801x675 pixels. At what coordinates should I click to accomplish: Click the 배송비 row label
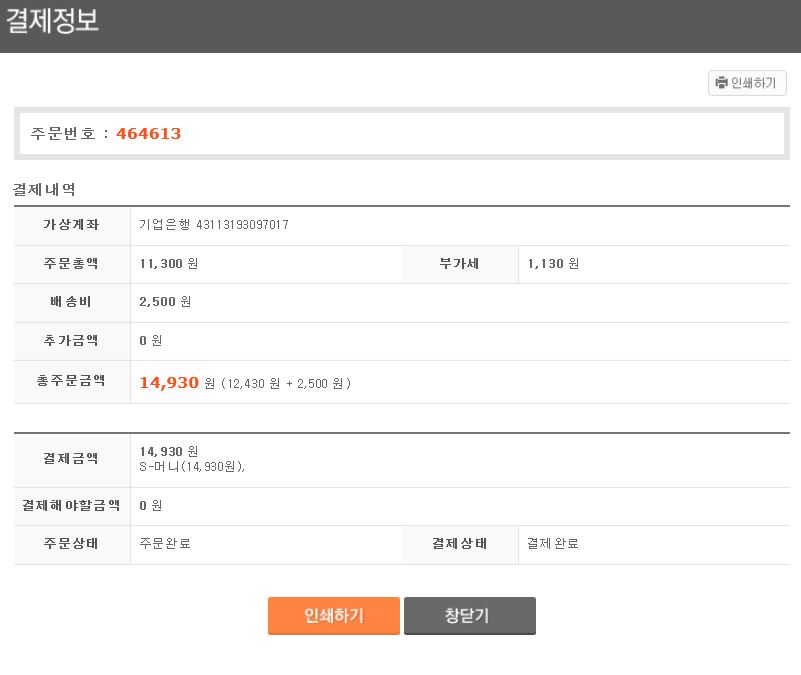(x=71, y=302)
